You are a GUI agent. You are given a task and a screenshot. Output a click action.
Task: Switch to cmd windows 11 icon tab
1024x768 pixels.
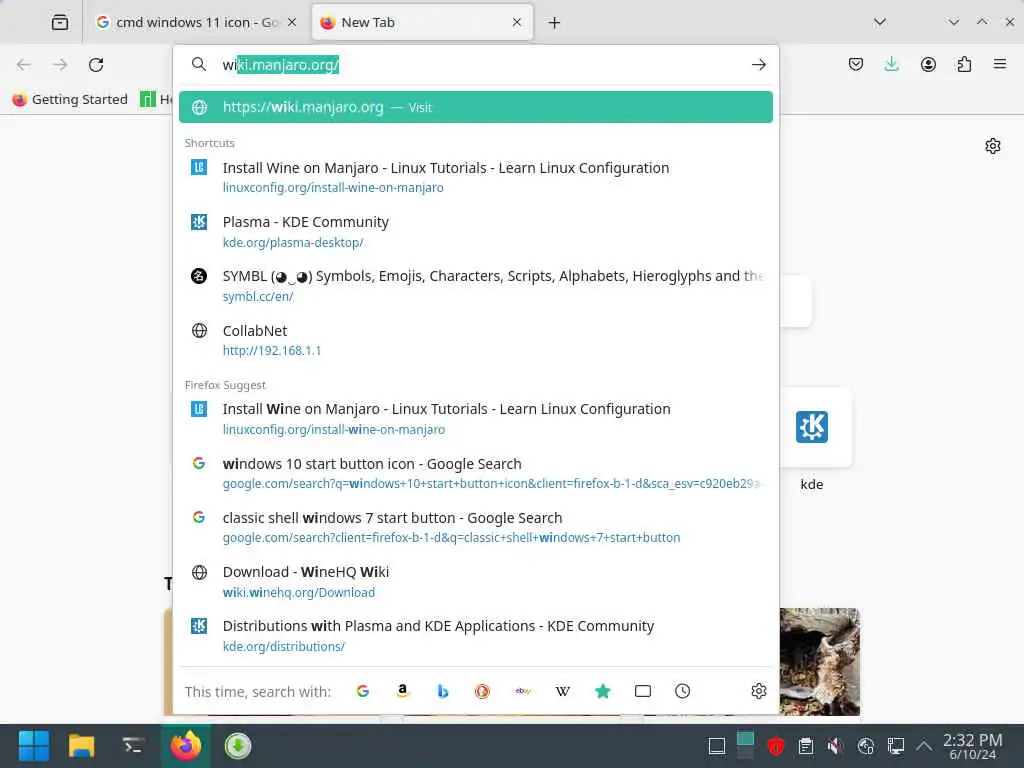[196, 22]
